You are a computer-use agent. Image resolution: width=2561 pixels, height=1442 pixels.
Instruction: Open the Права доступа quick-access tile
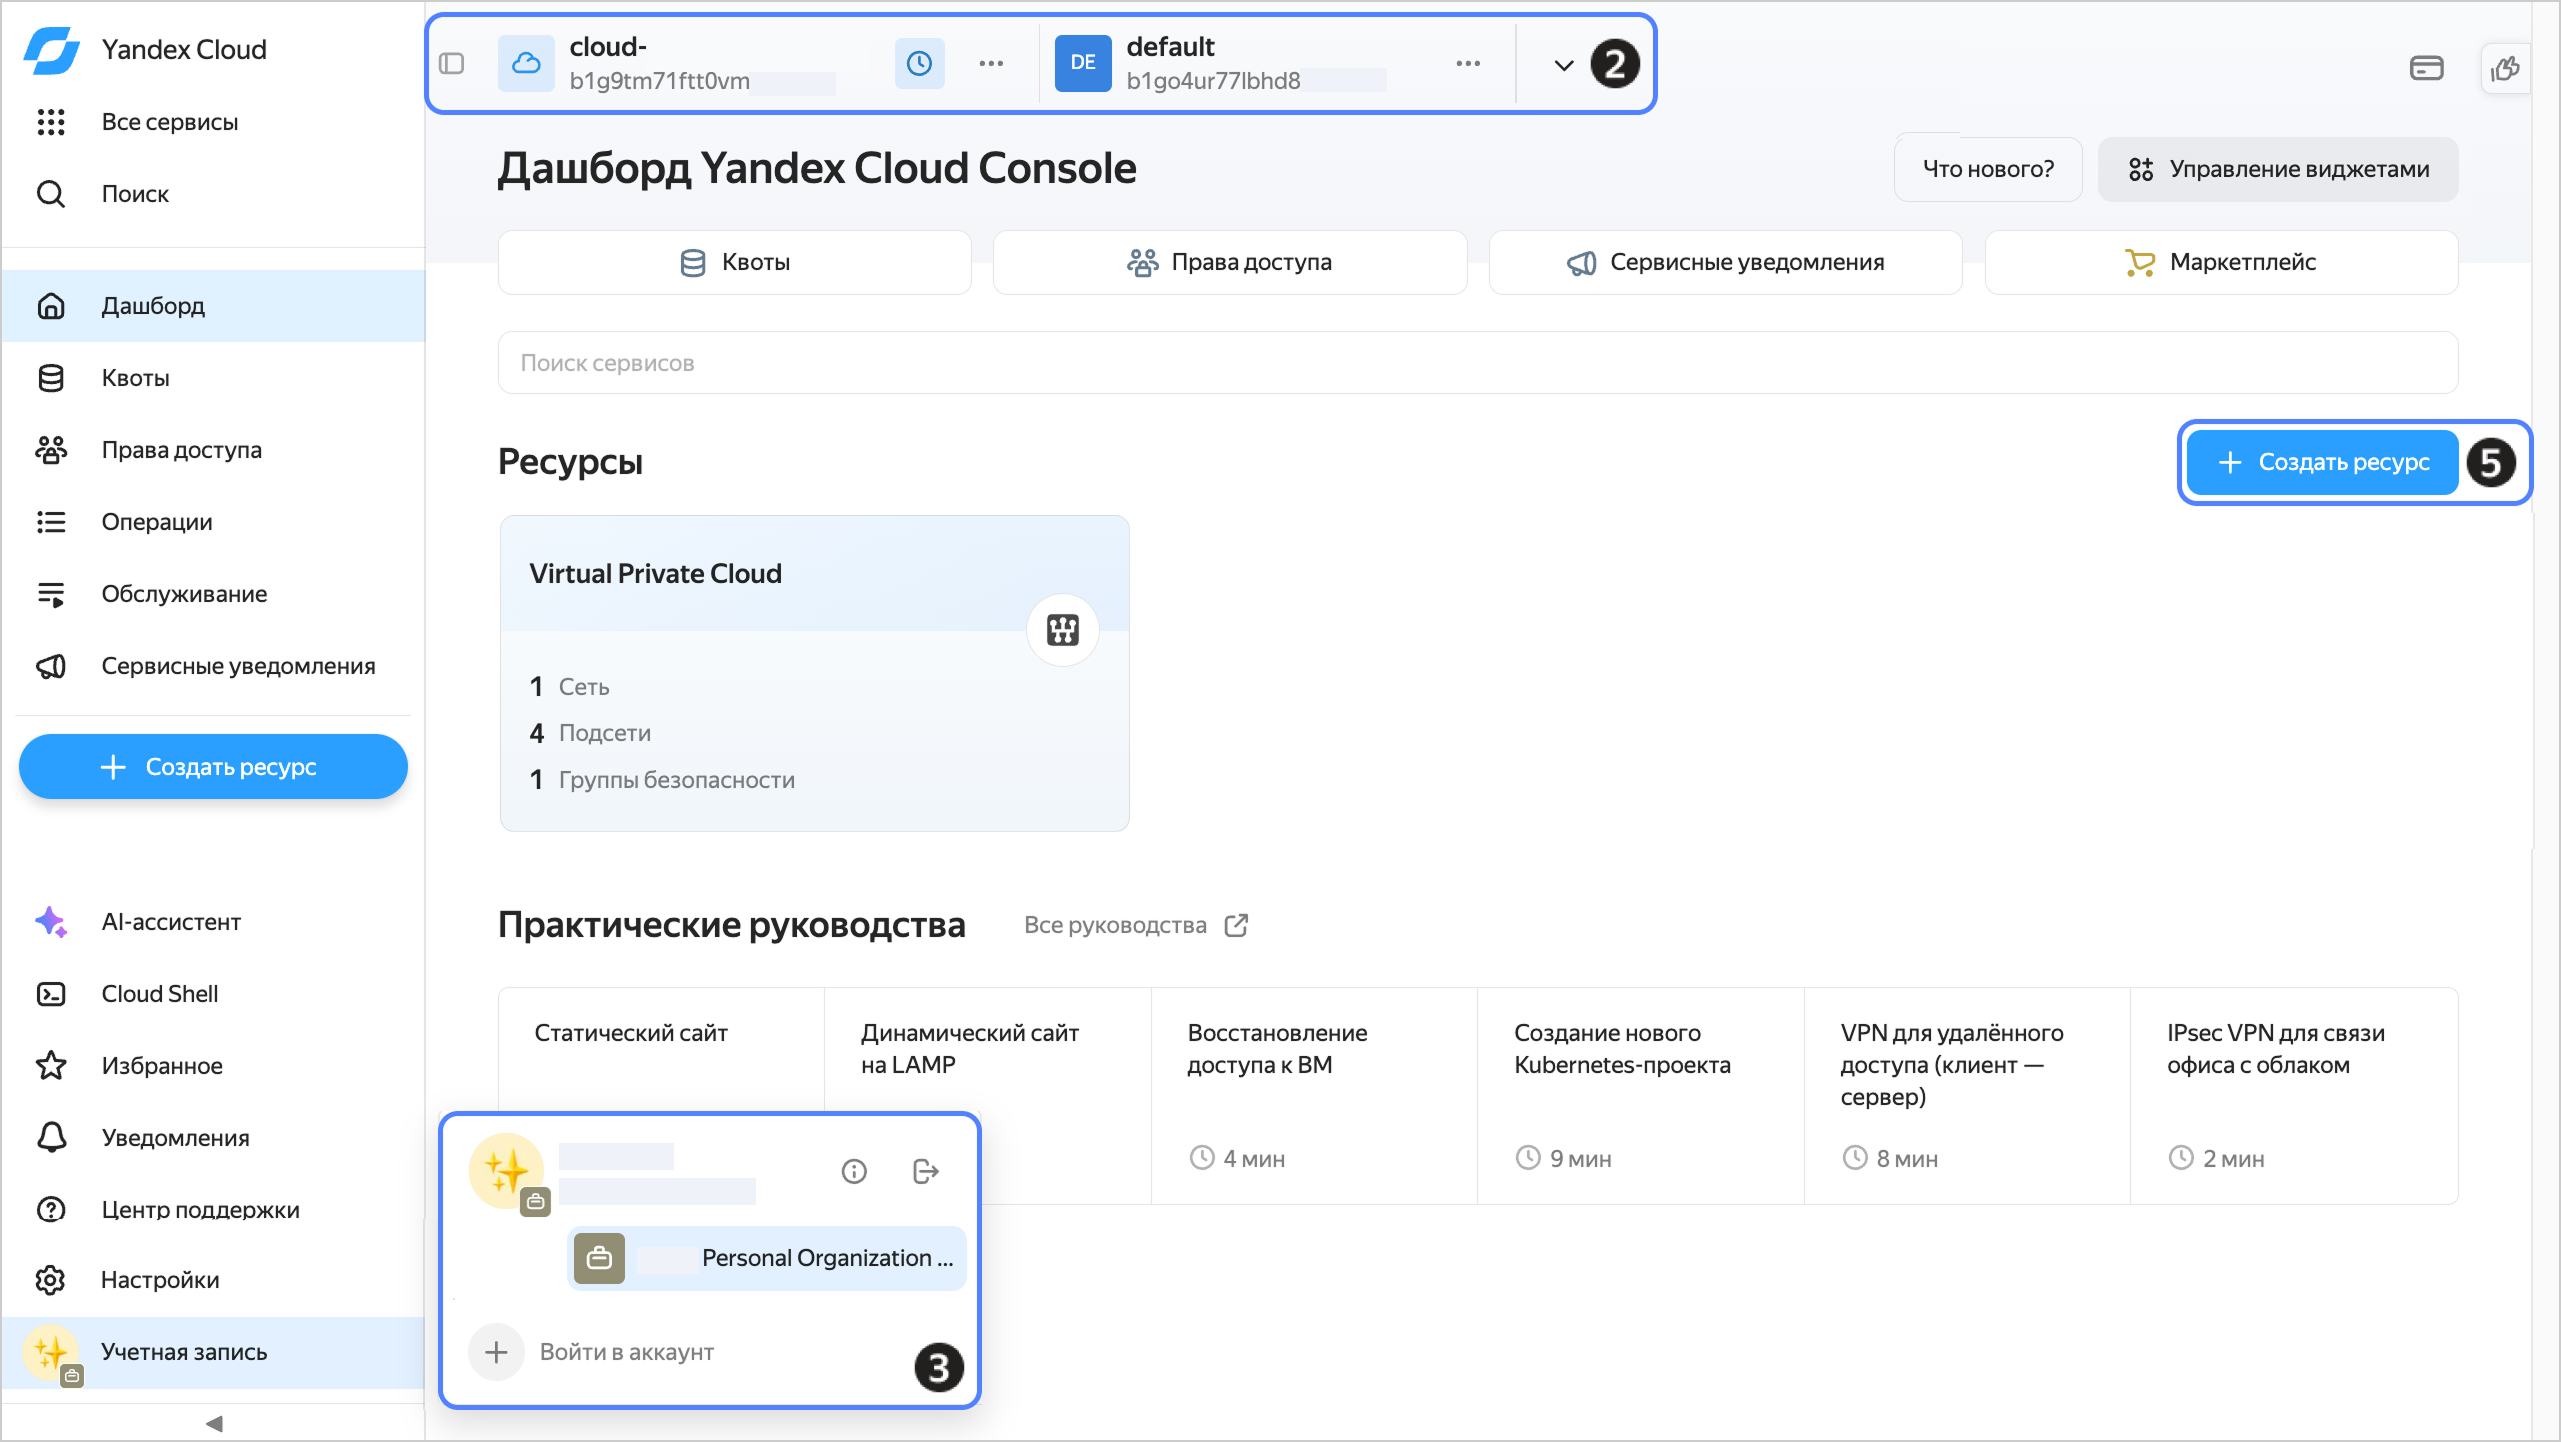[x=1230, y=262]
